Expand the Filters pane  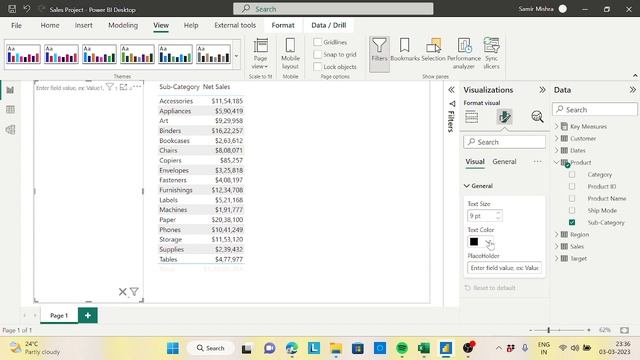[x=451, y=90]
